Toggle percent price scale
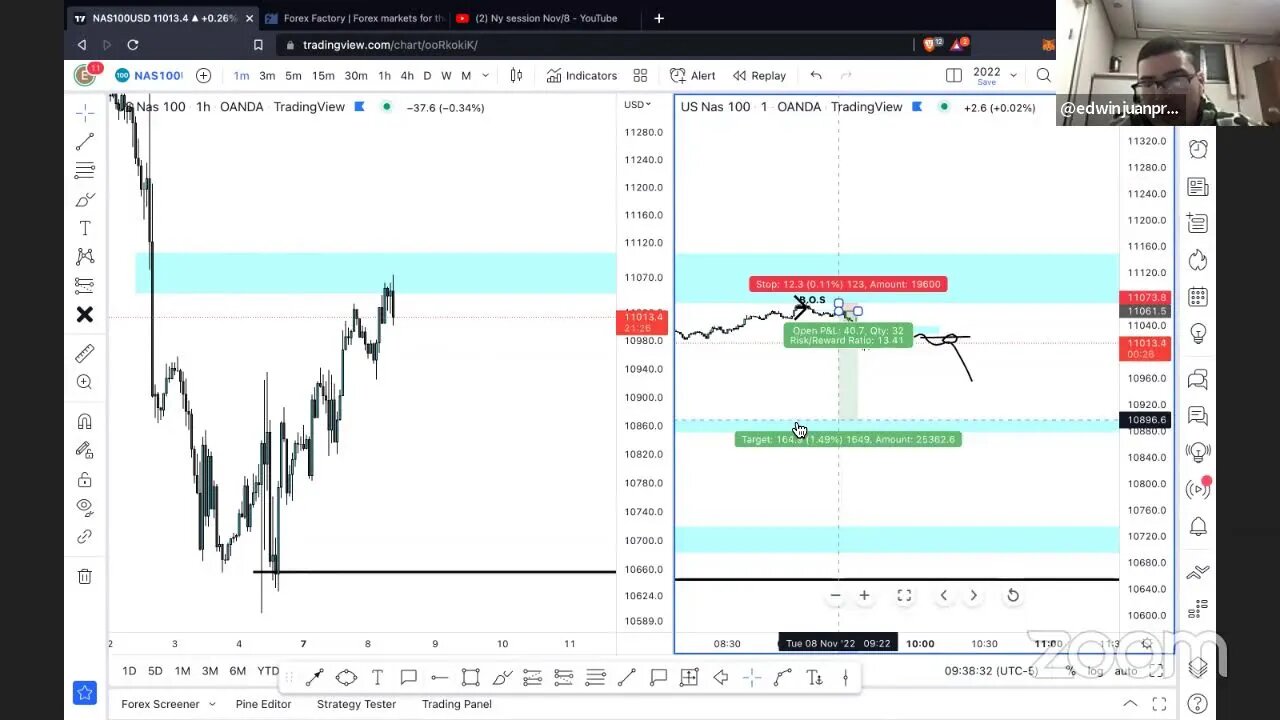Viewport: 1280px width, 720px height. [x=1070, y=671]
